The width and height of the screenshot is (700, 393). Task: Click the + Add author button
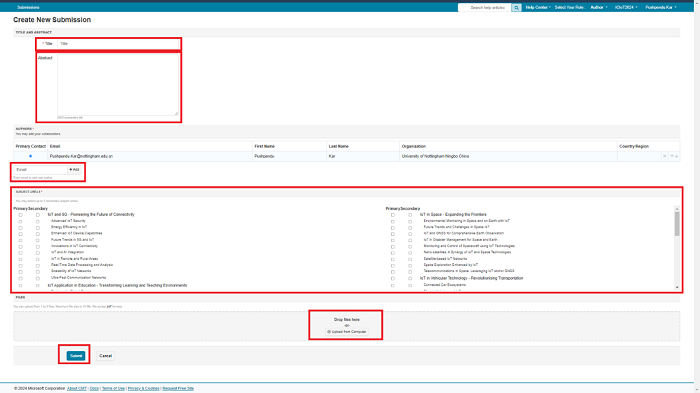(74, 170)
